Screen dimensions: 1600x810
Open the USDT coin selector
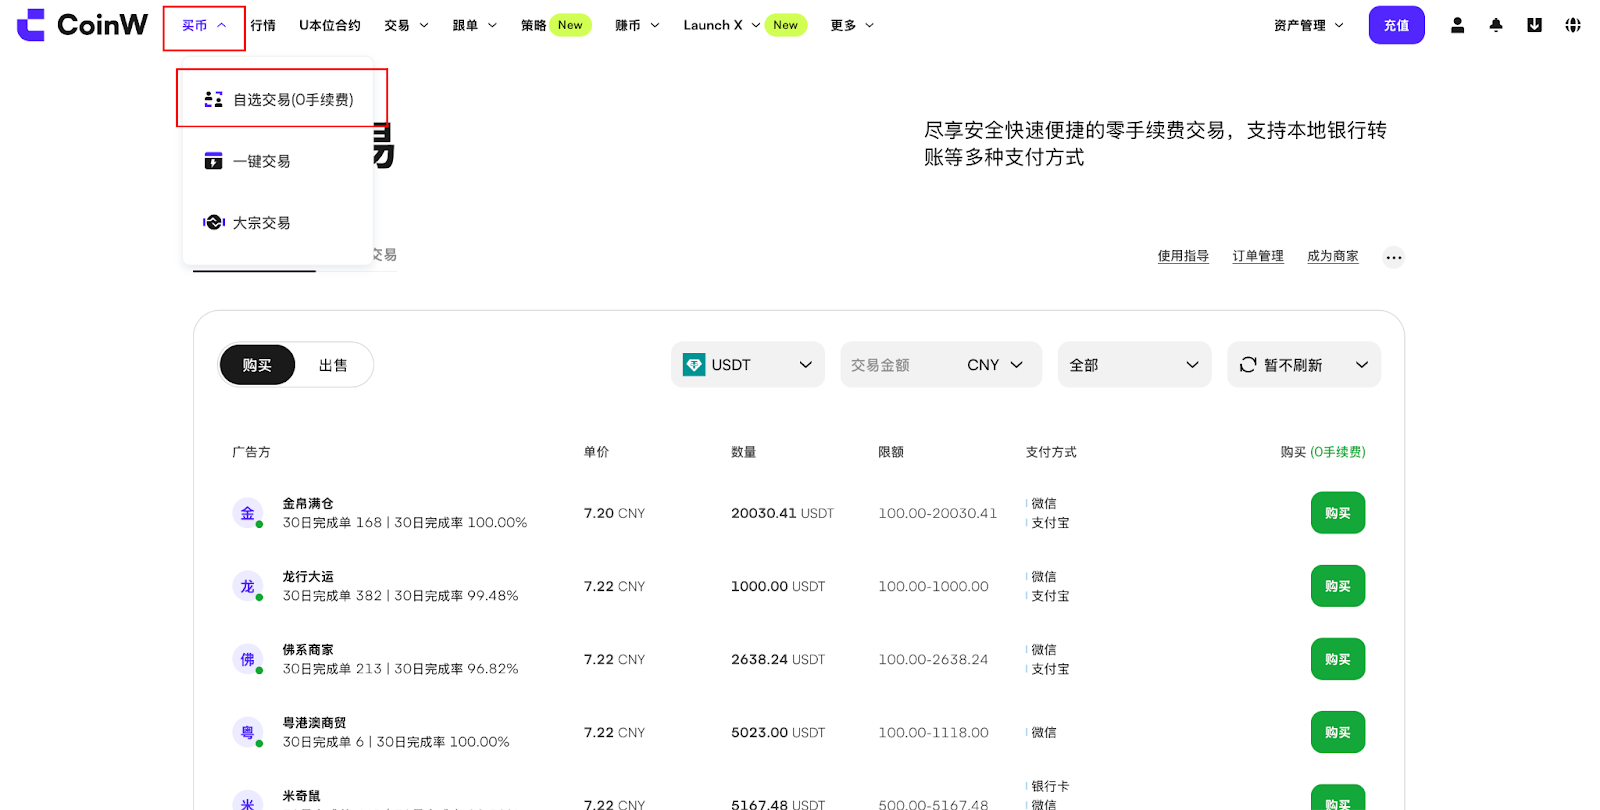(748, 365)
